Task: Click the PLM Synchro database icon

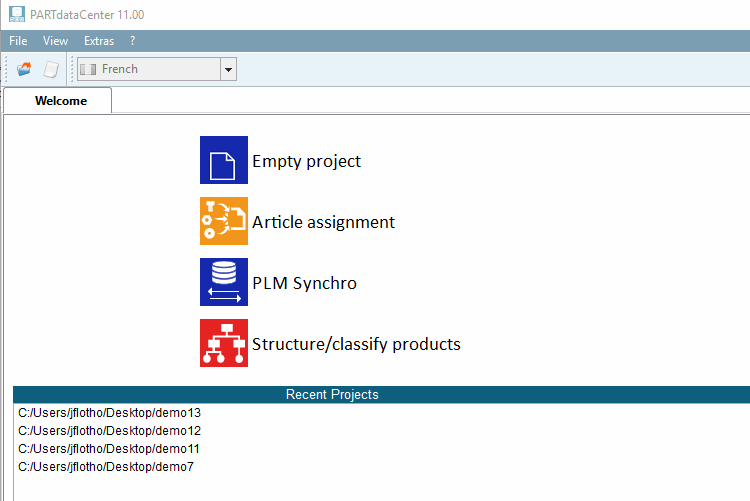Action: 223,282
